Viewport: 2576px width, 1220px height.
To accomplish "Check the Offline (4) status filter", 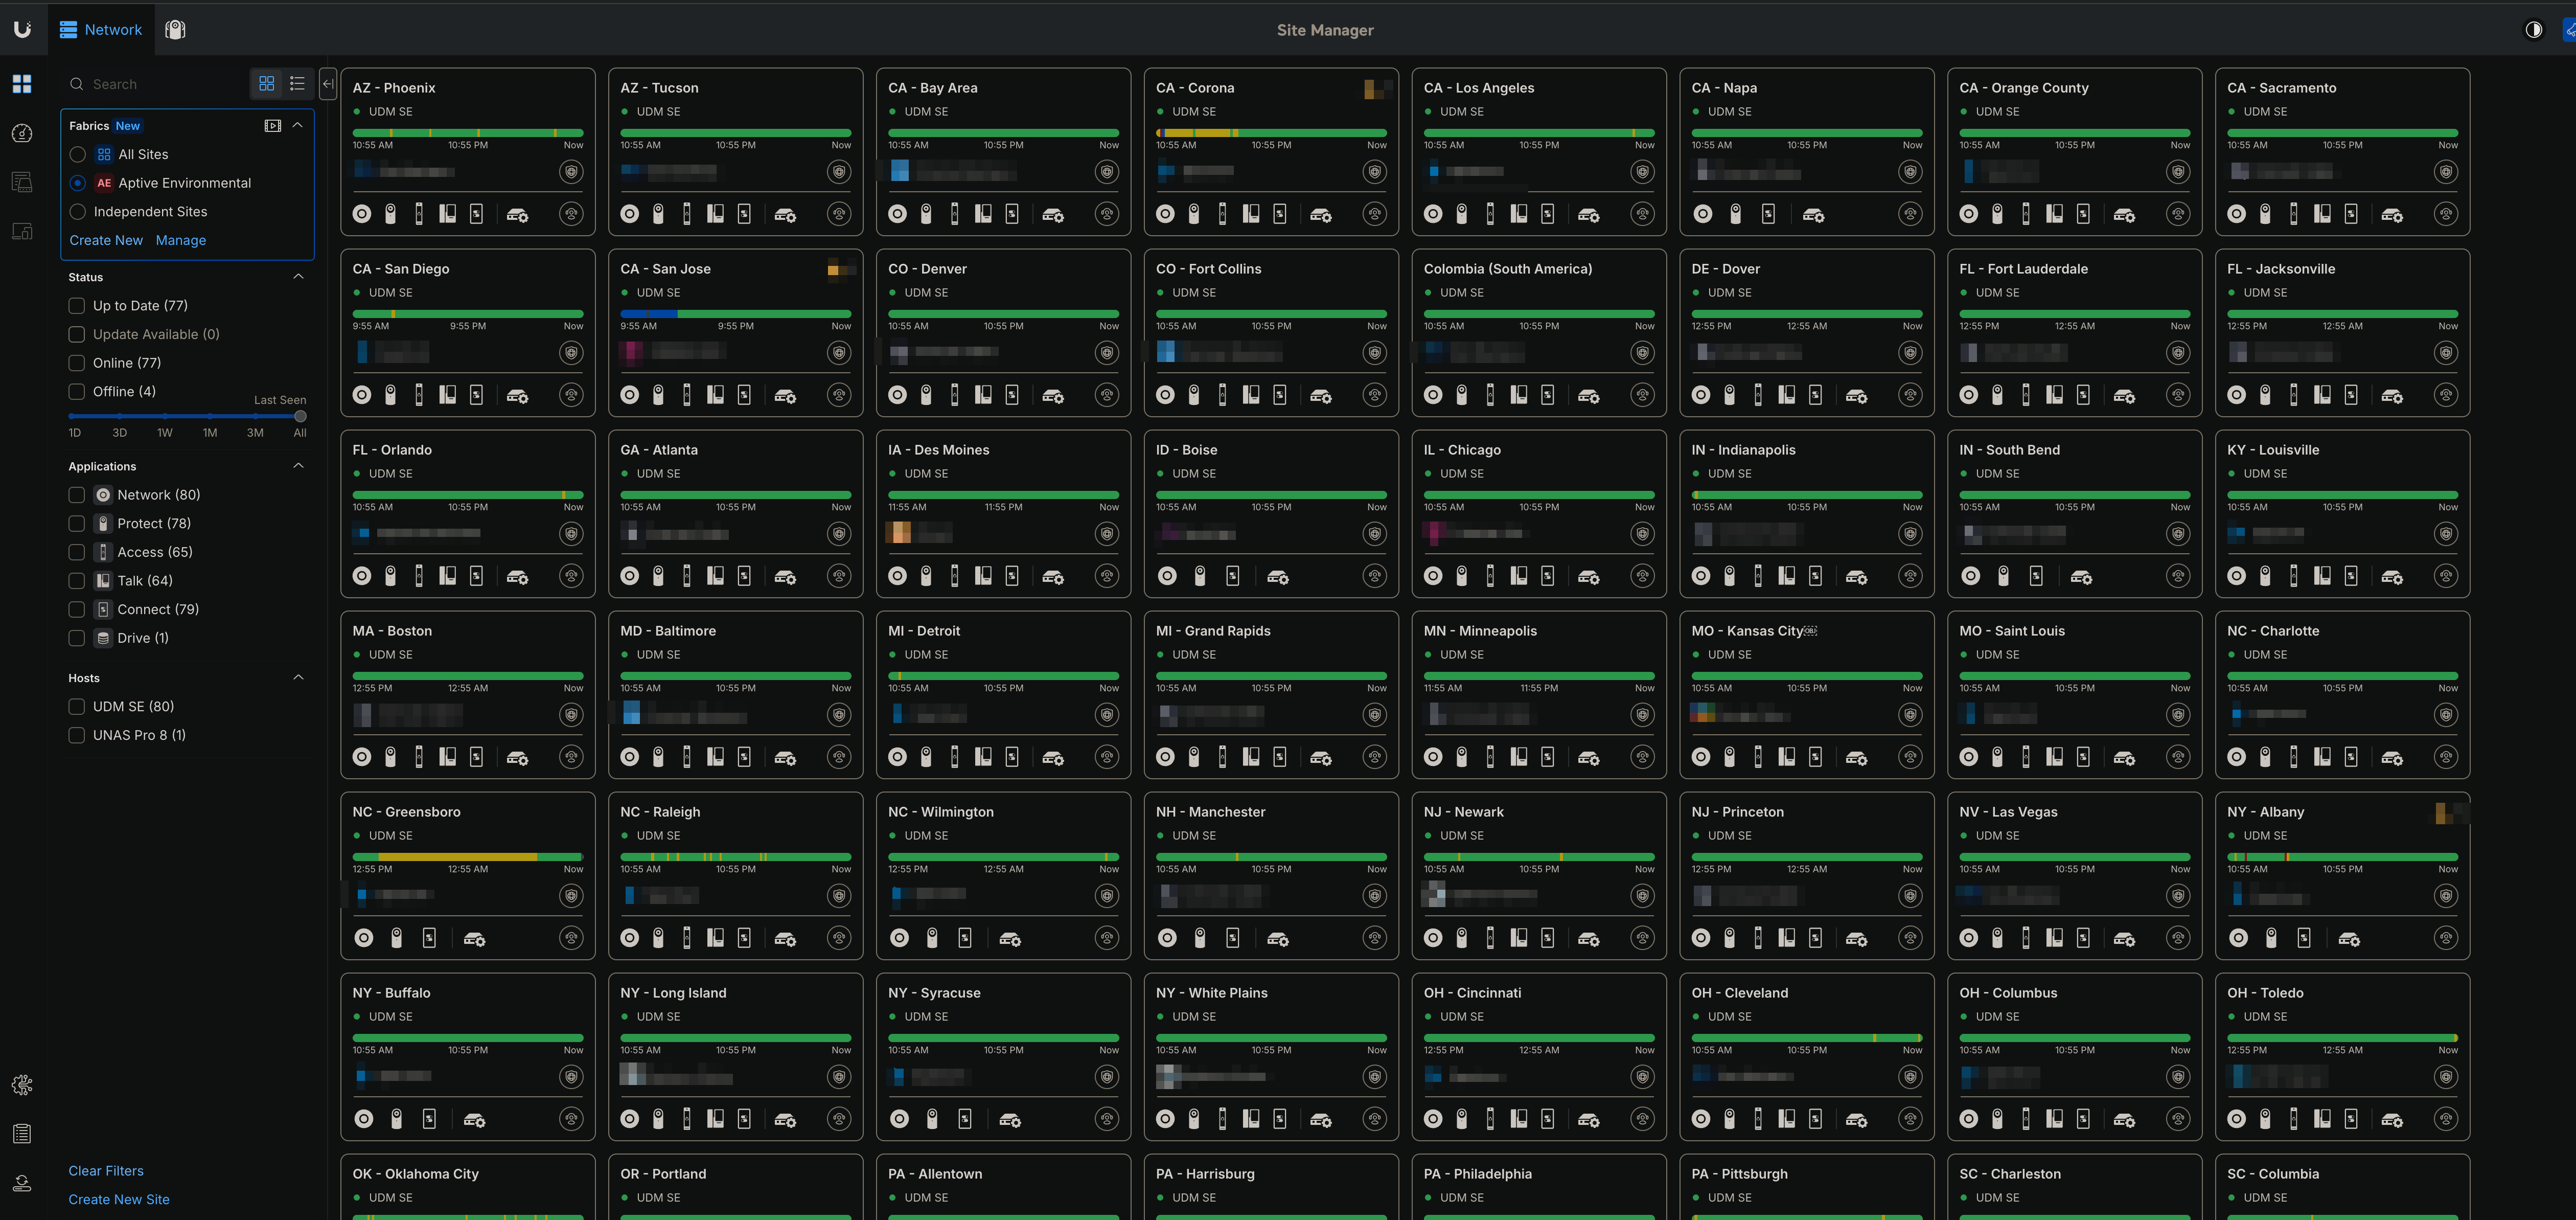I will (x=77, y=392).
